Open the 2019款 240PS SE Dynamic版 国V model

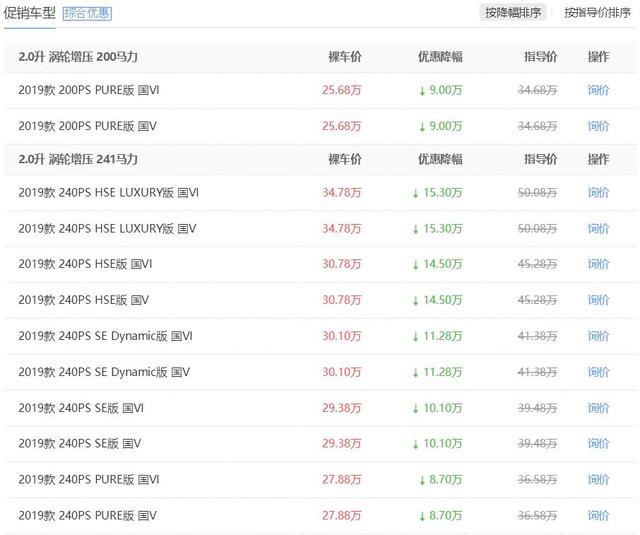104,372
